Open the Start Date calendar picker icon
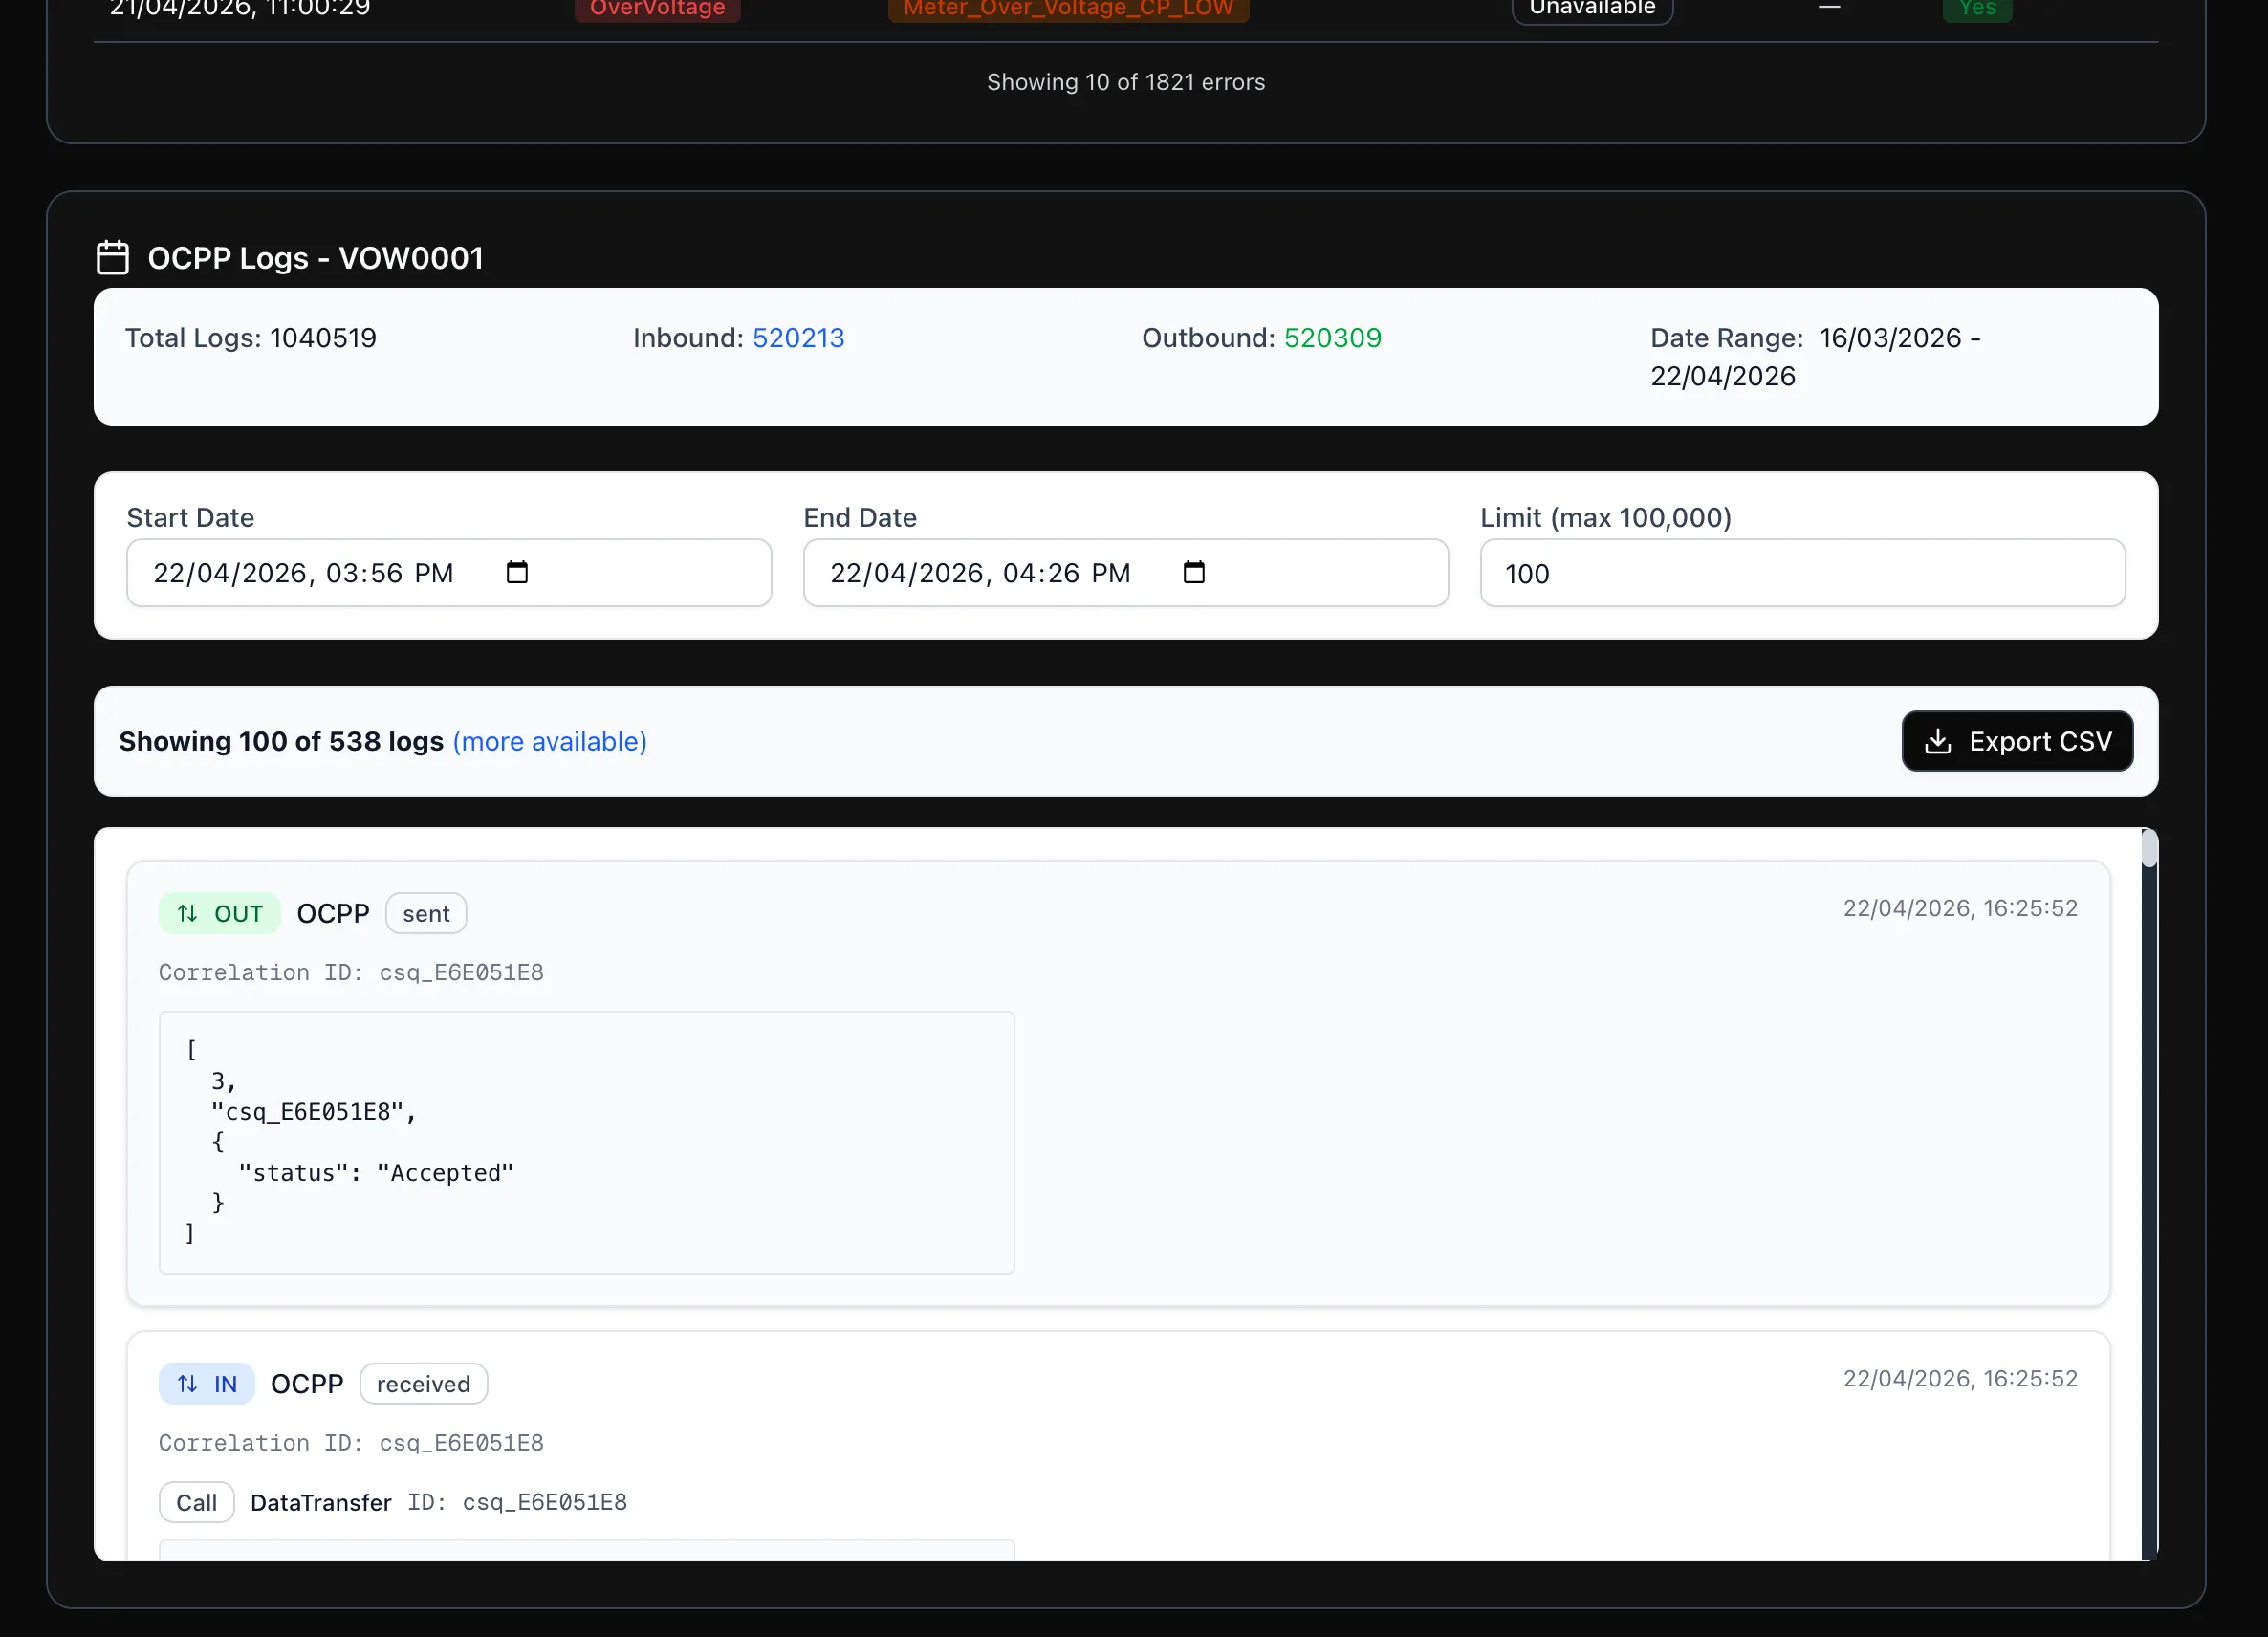This screenshot has height=1637, width=2268. (x=517, y=572)
